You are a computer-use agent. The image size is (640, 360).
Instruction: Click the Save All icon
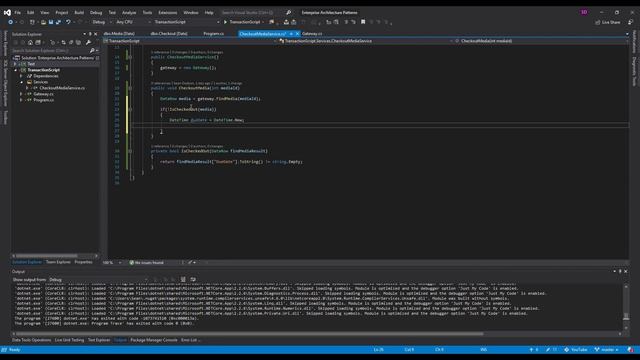tap(58, 22)
